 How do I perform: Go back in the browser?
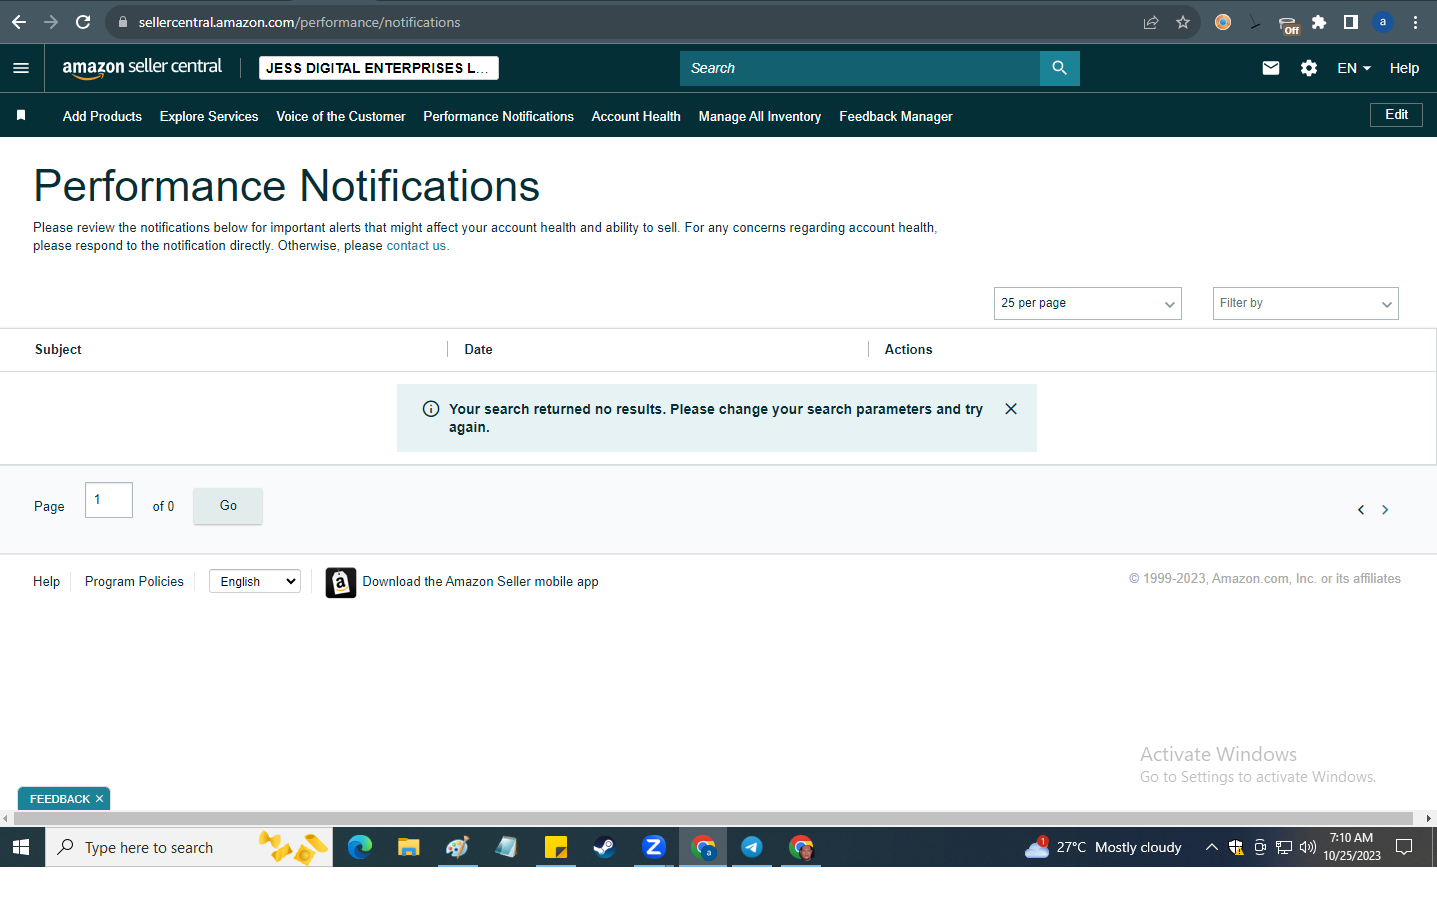[19, 22]
